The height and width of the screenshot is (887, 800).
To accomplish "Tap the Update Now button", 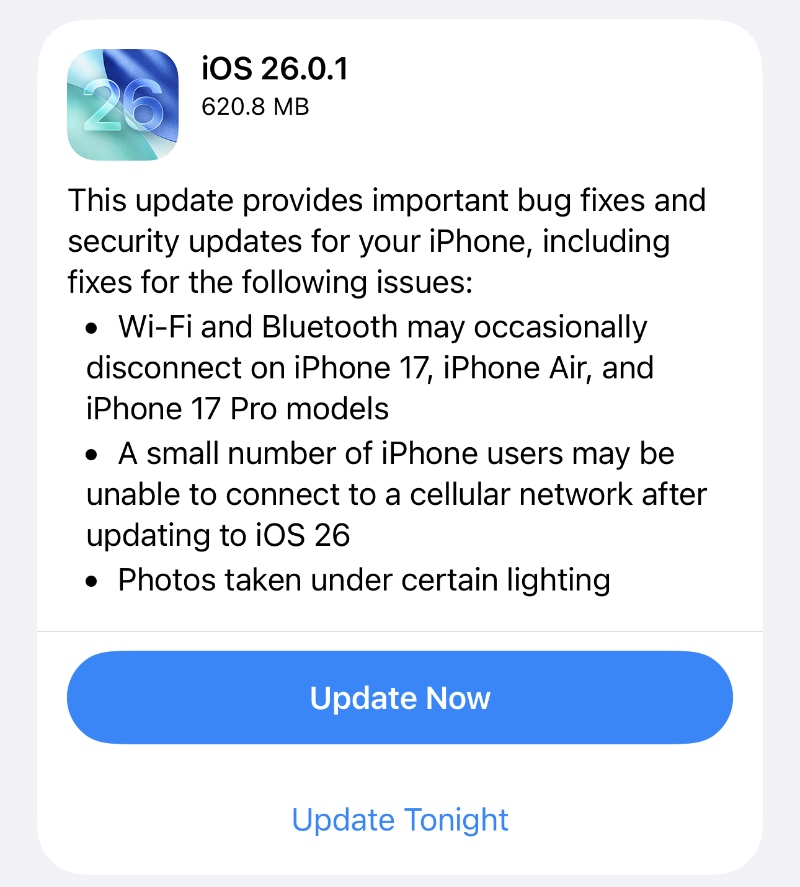I will tap(400, 697).
